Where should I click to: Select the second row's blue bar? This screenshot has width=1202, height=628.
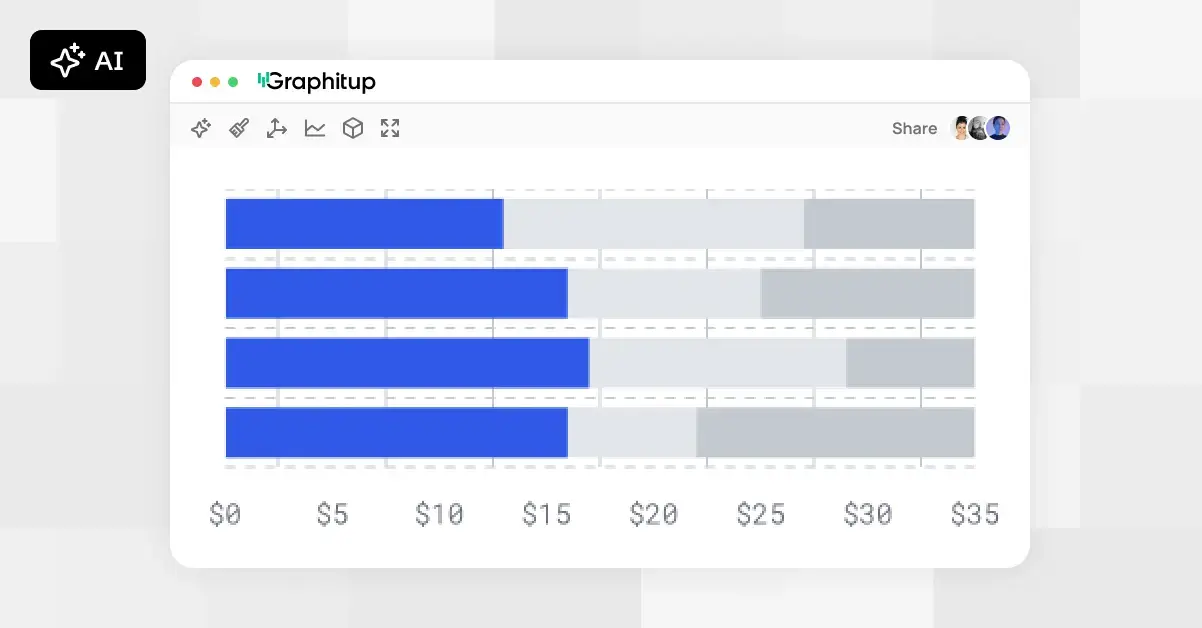tap(396, 293)
